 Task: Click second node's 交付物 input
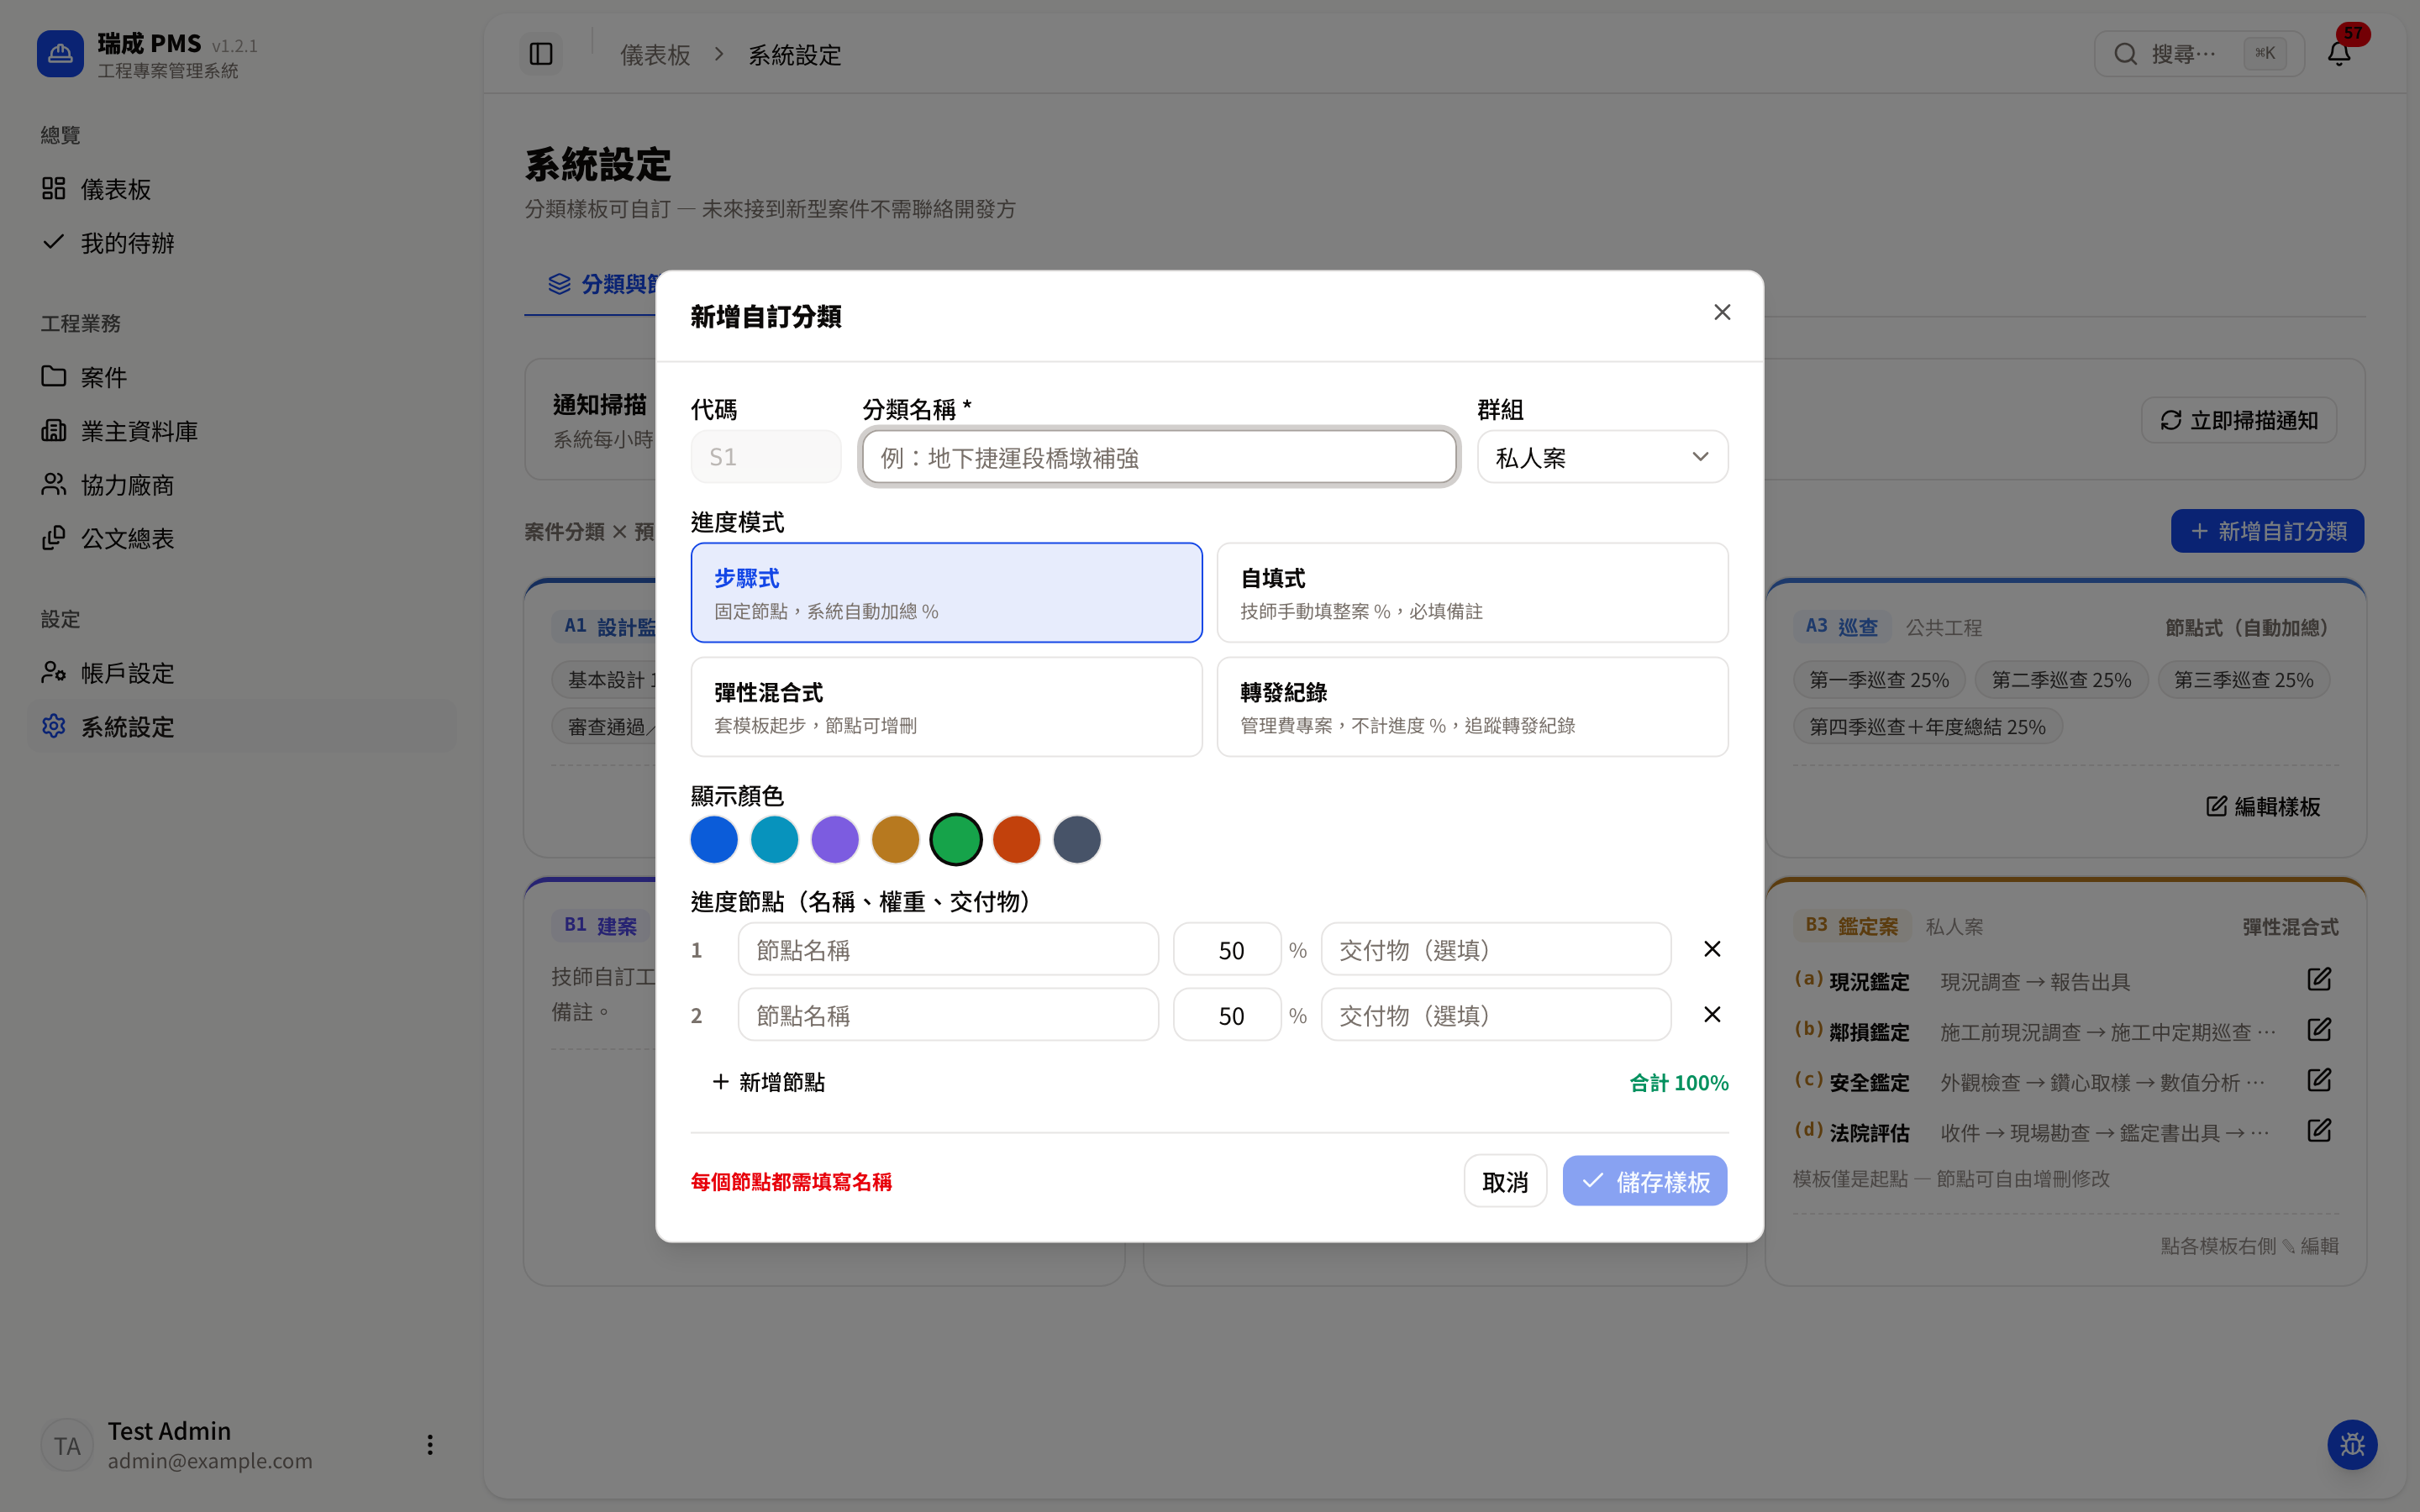click(x=1496, y=1015)
